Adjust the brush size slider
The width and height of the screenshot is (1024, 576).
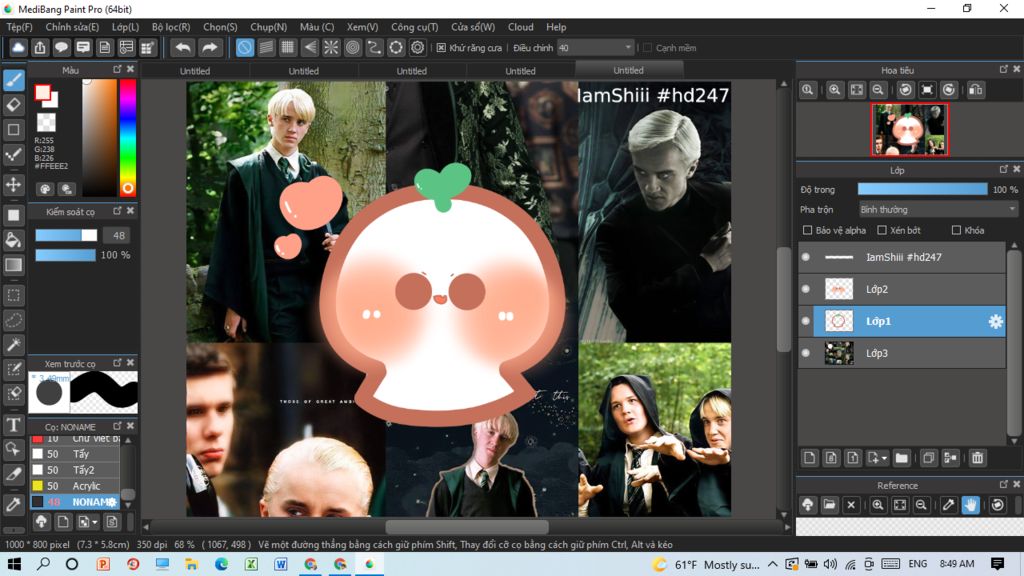tap(66, 235)
